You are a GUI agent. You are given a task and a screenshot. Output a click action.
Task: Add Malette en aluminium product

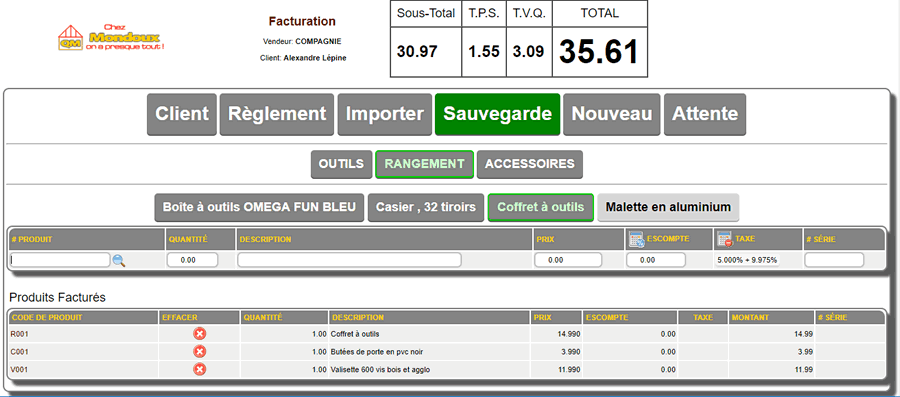point(668,207)
